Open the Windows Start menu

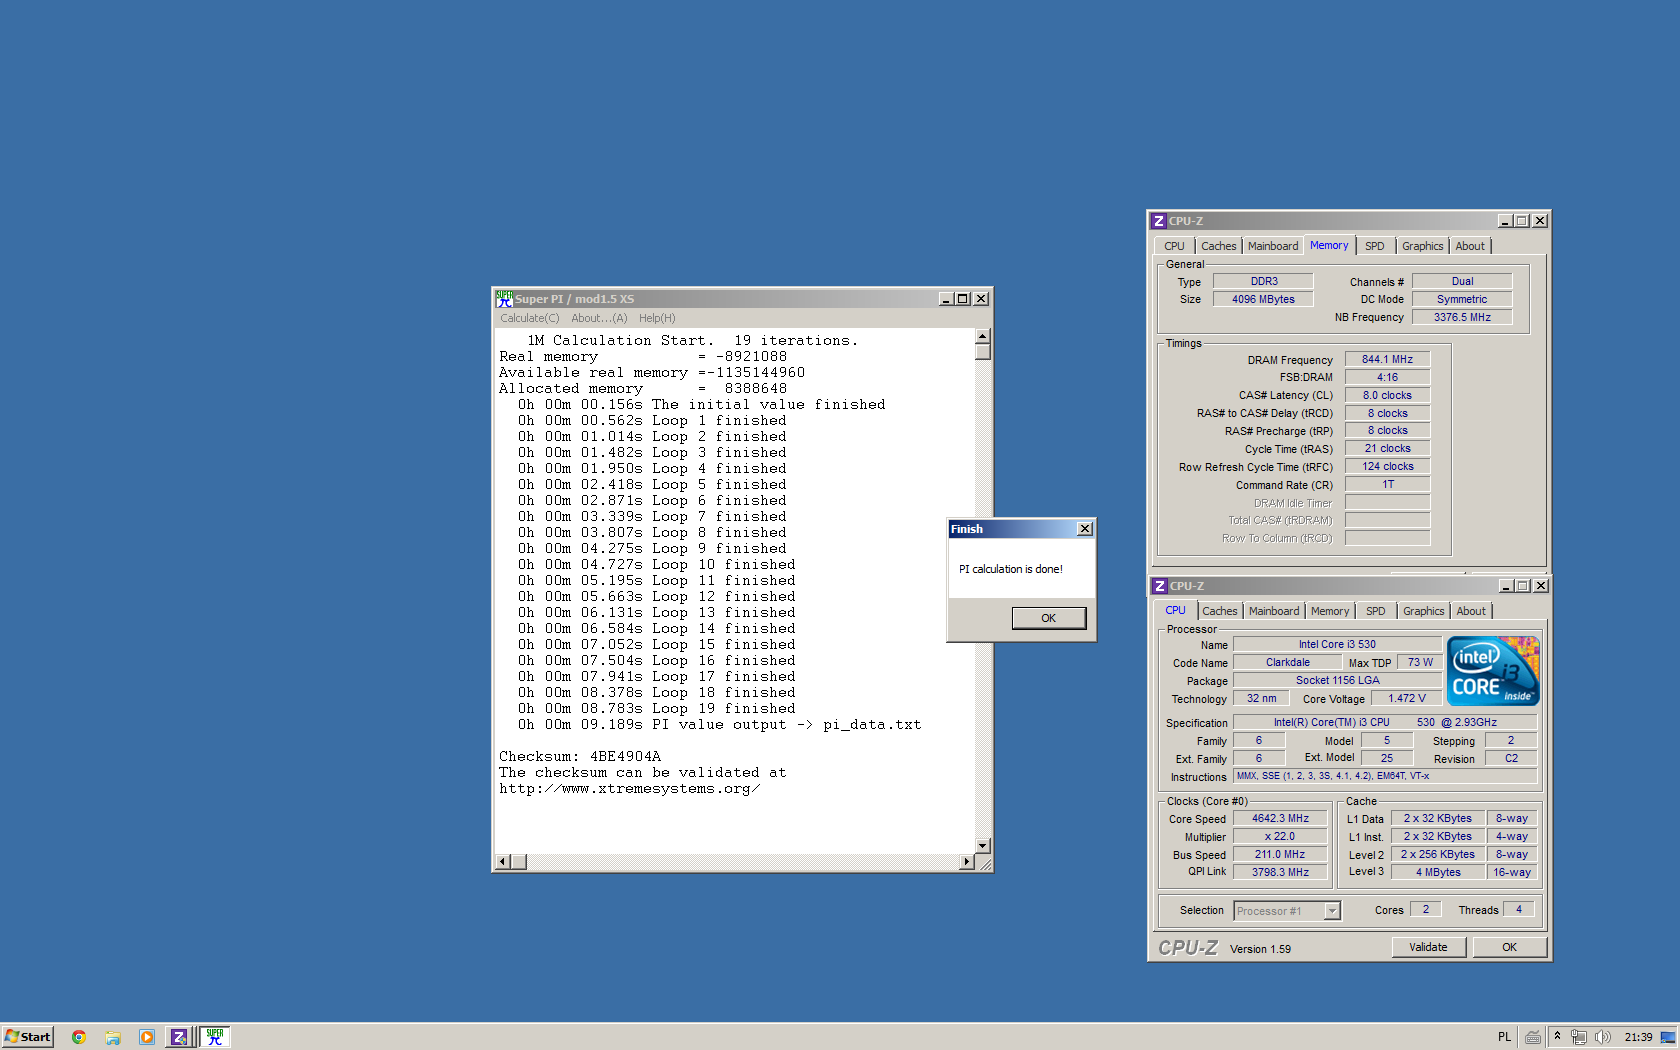28,1037
